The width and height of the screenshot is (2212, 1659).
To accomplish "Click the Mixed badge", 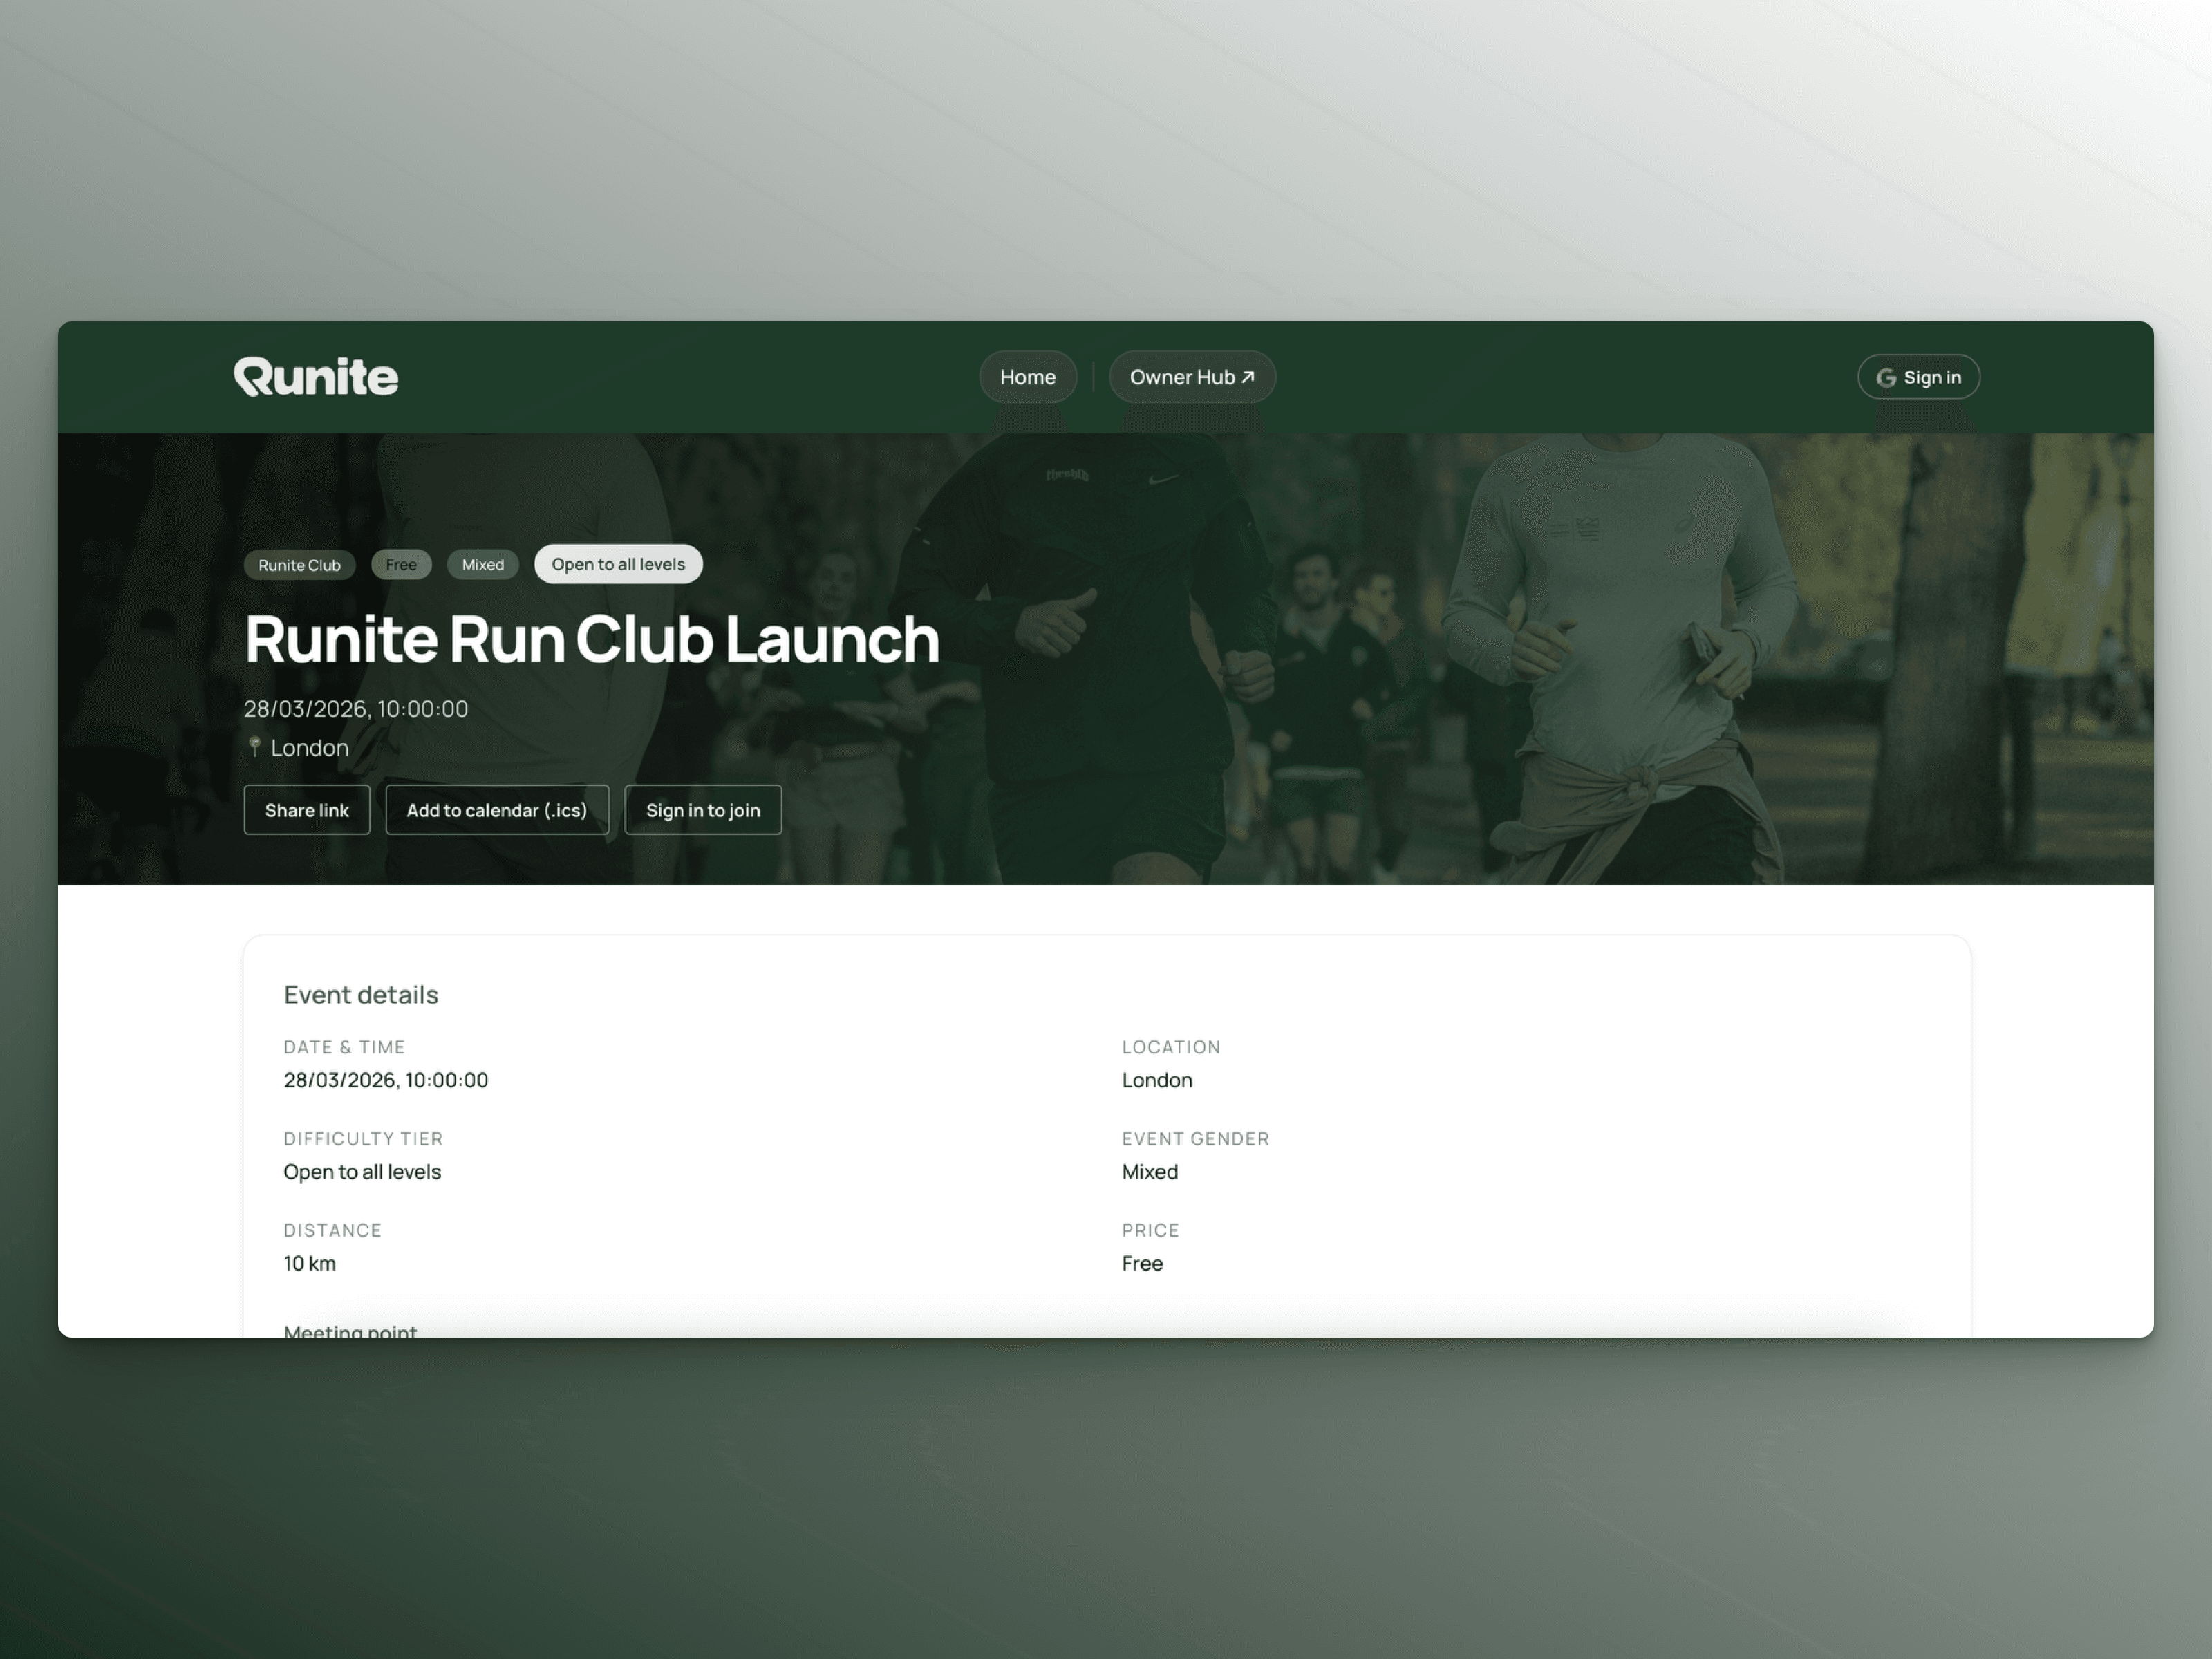I will click(x=482, y=565).
